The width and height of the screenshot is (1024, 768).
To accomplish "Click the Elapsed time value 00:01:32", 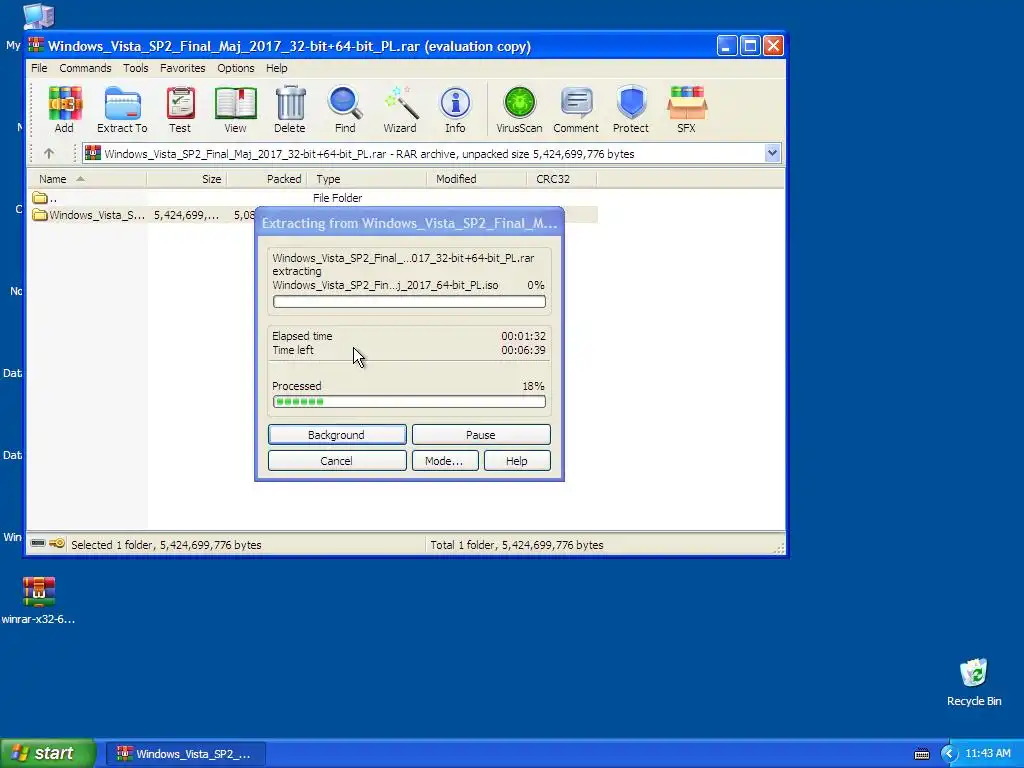I will (x=523, y=336).
